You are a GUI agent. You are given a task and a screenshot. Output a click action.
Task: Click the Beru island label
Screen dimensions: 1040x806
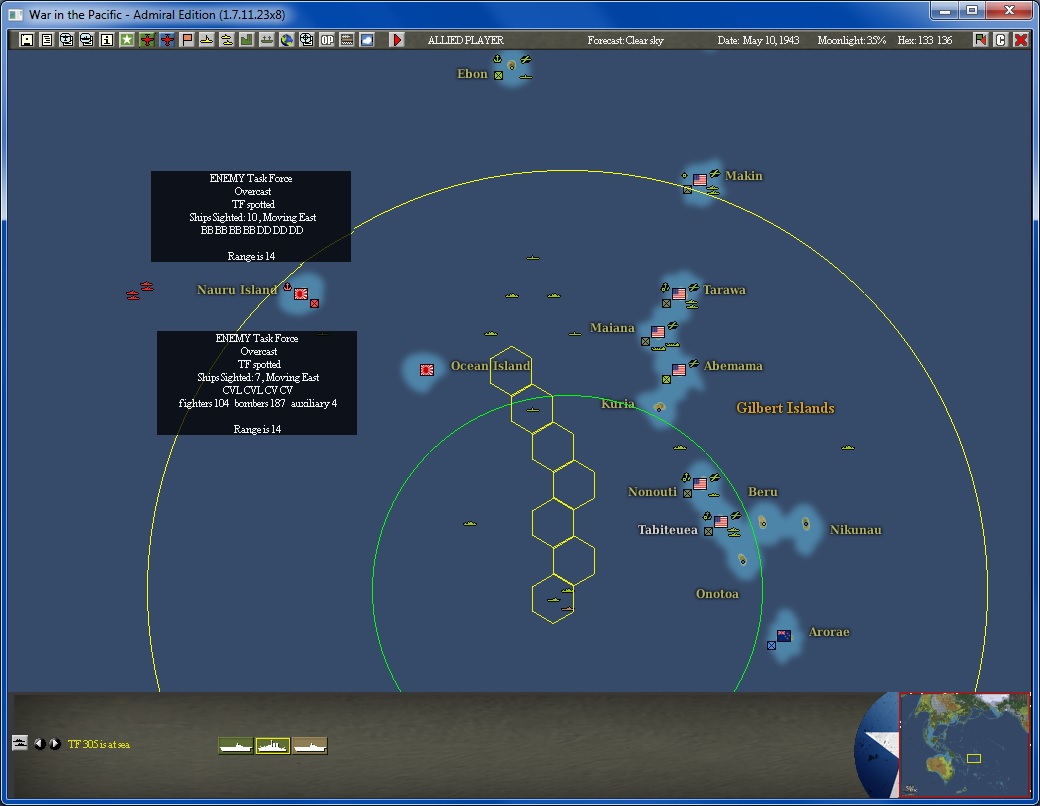pos(763,492)
